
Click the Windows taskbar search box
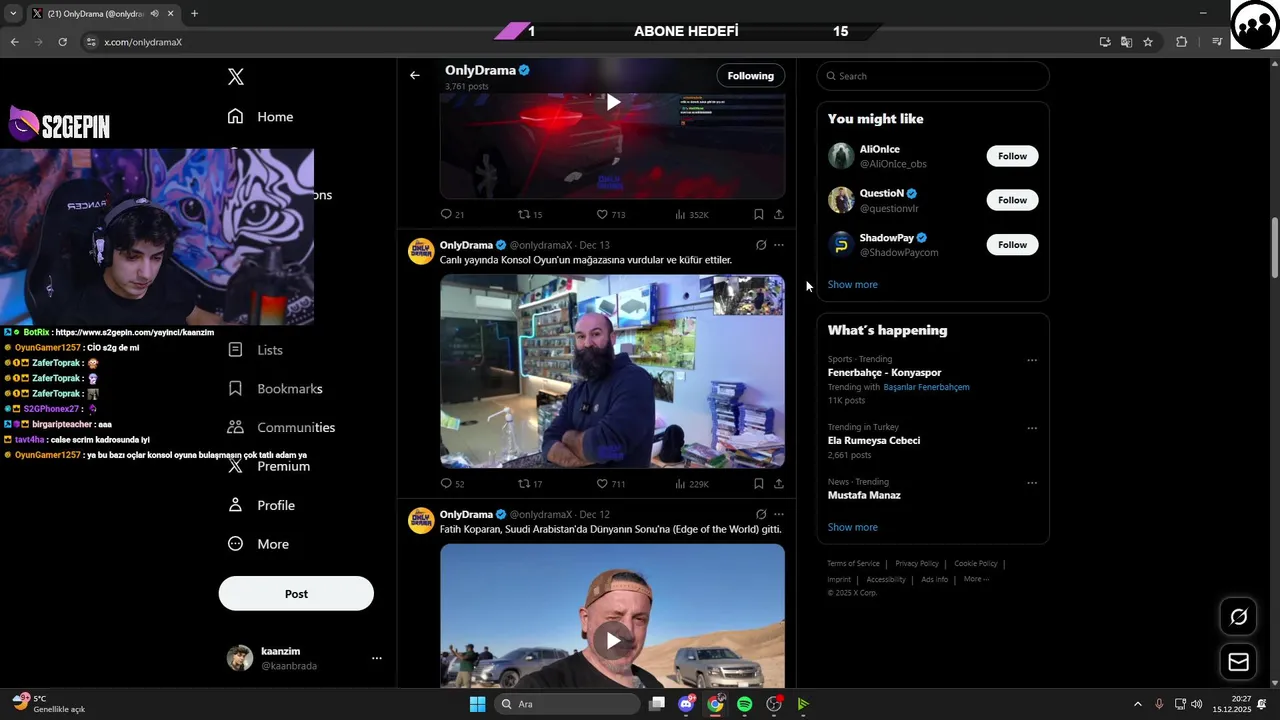coord(568,704)
